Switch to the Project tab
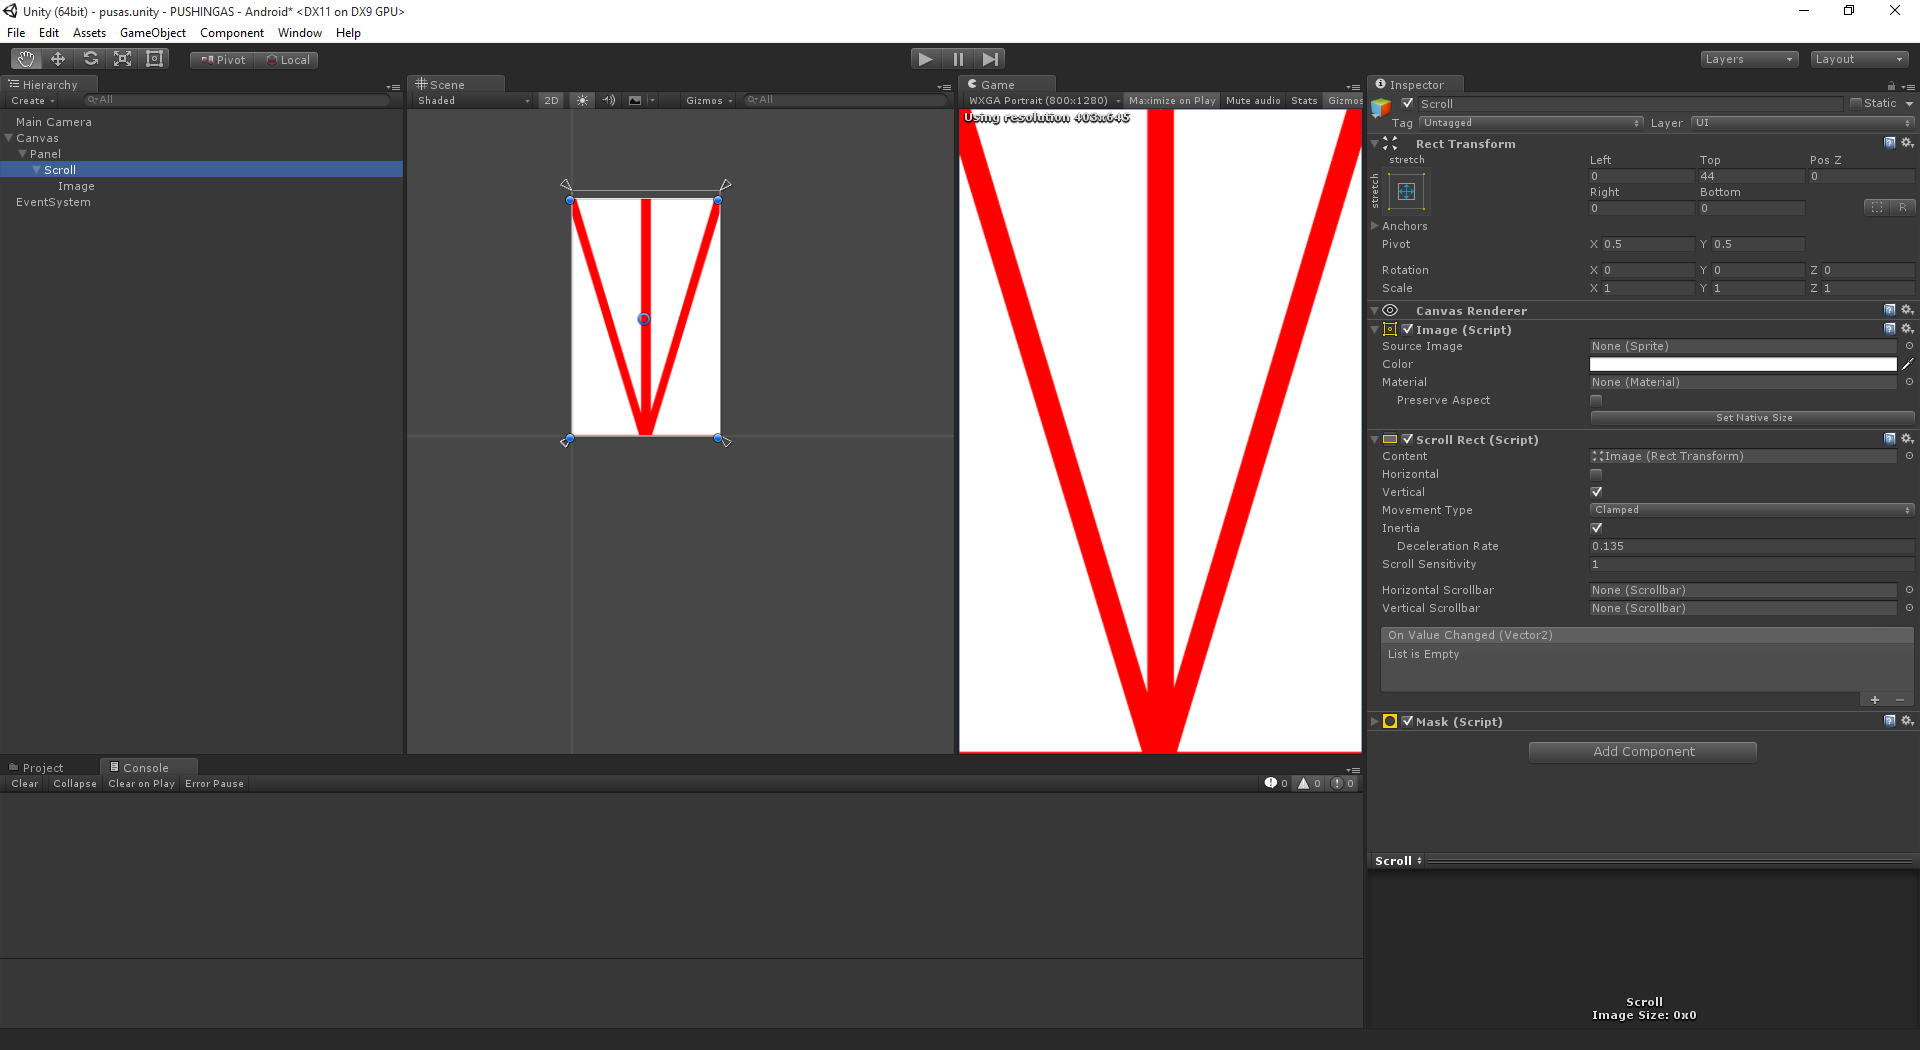Viewport: 1920px width, 1050px height. (43, 767)
